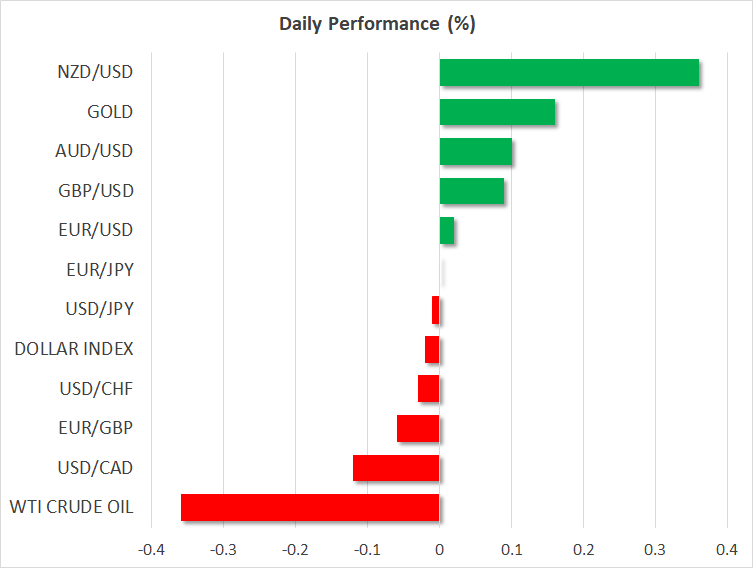Viewport: 753px width, 568px height.
Task: Click the WTI CRUDE OIL label
Action: (73, 507)
